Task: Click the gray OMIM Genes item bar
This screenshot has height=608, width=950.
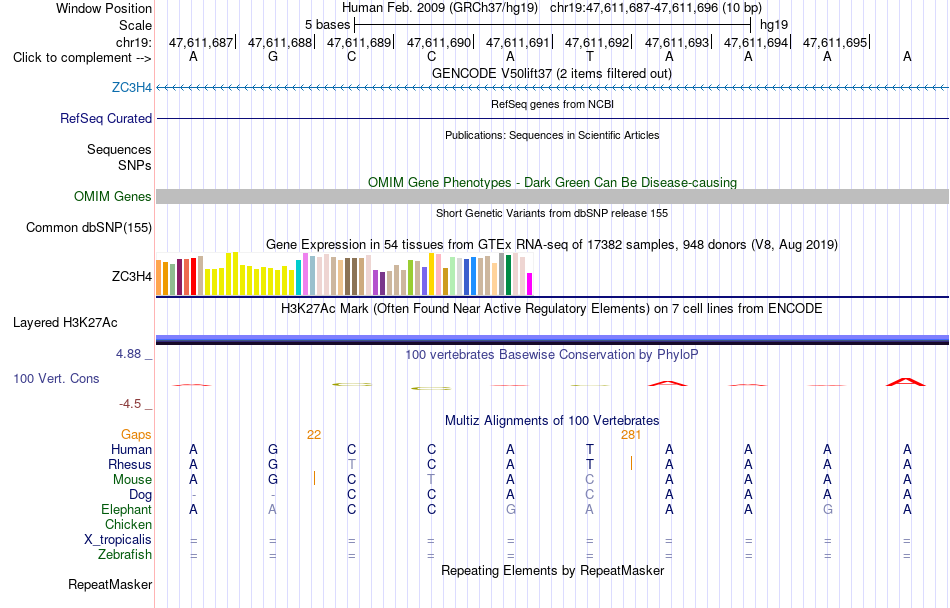Action: (552, 196)
